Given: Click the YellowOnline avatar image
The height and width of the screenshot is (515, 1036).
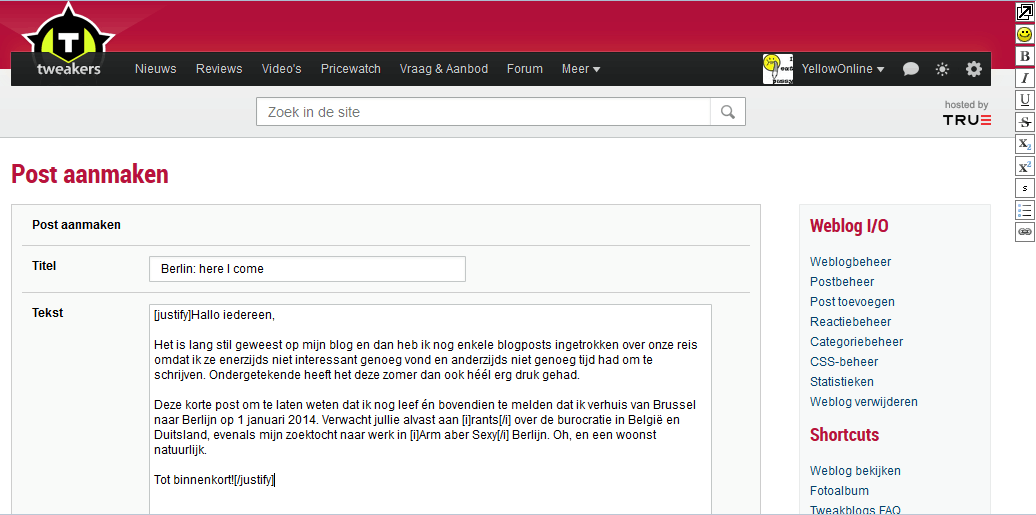Looking at the screenshot, I should (x=778, y=69).
